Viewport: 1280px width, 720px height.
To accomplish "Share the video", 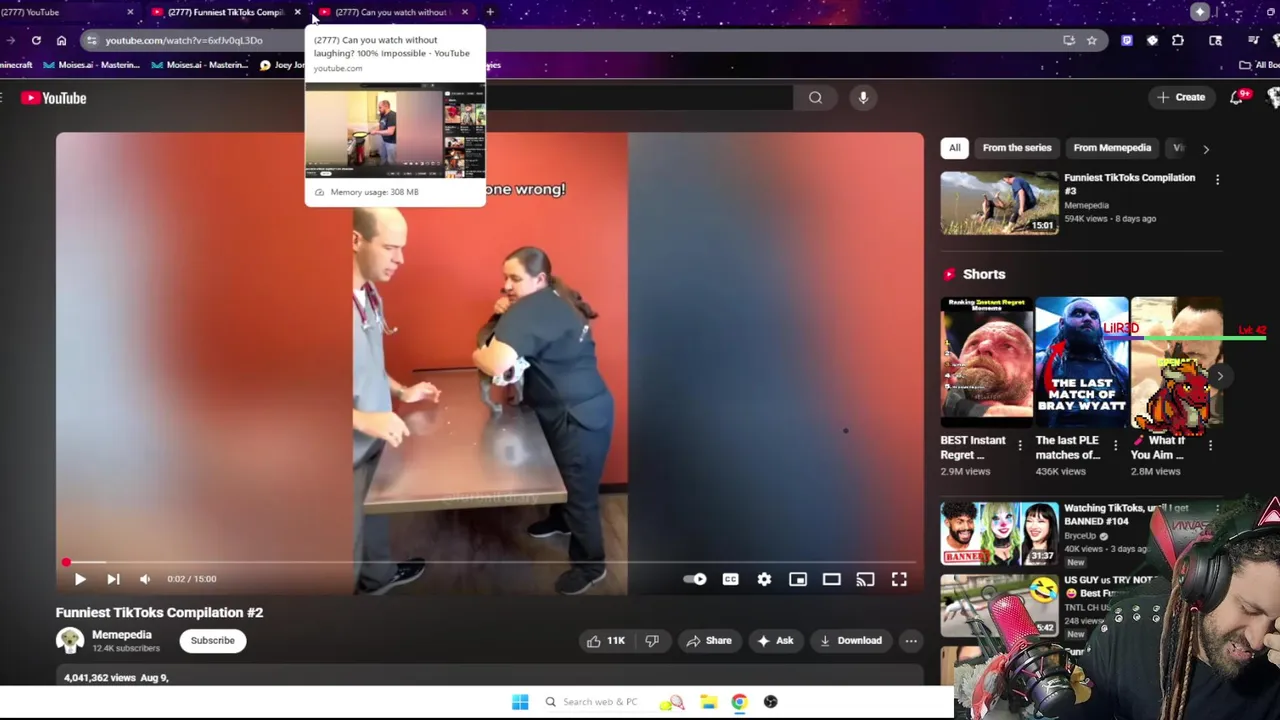I will (x=709, y=641).
